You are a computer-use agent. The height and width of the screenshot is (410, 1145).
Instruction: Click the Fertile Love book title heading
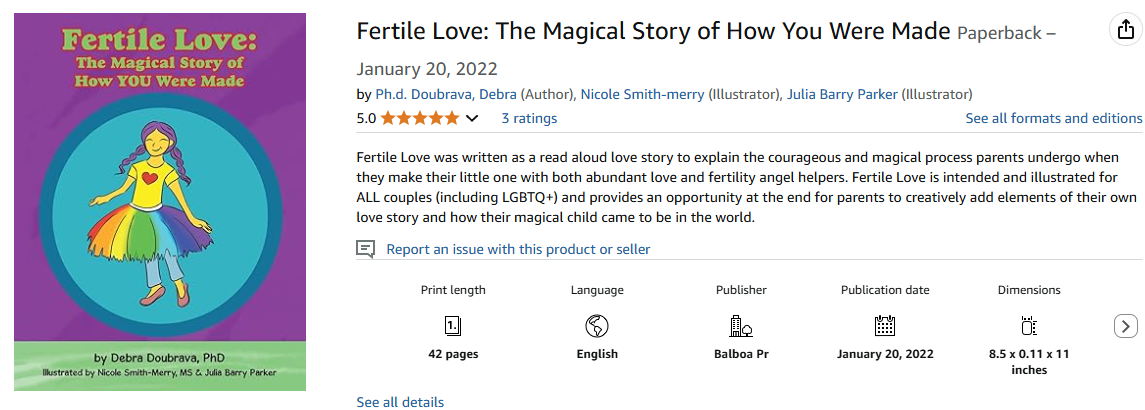[653, 31]
